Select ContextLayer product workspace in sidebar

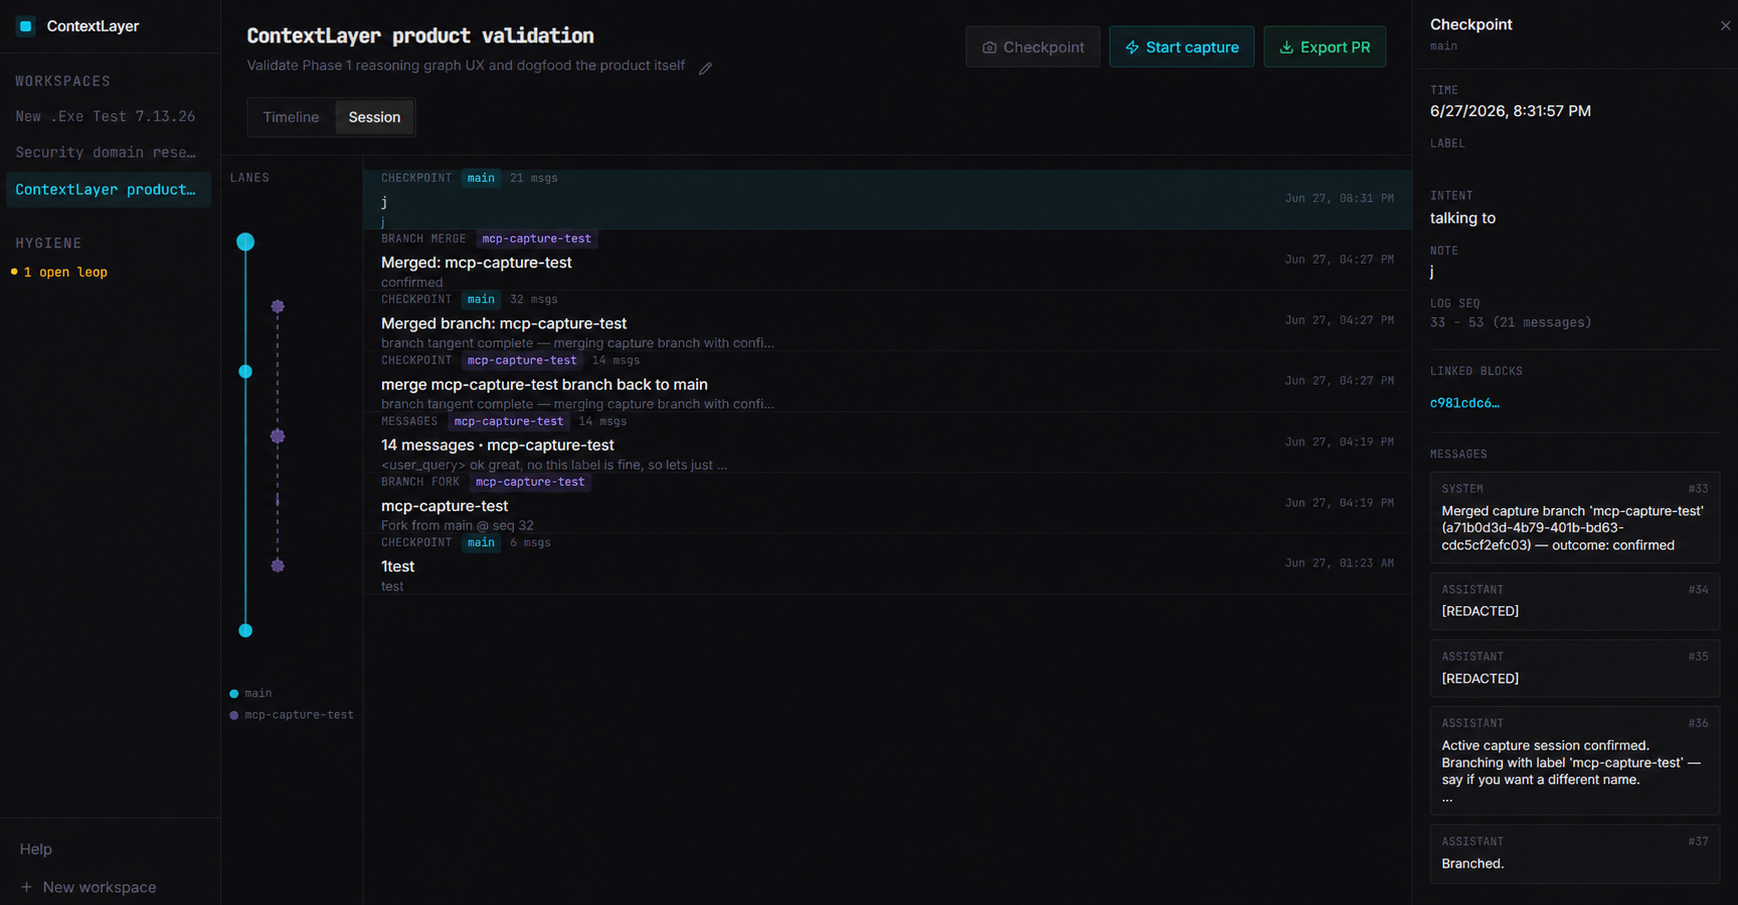click(x=108, y=189)
